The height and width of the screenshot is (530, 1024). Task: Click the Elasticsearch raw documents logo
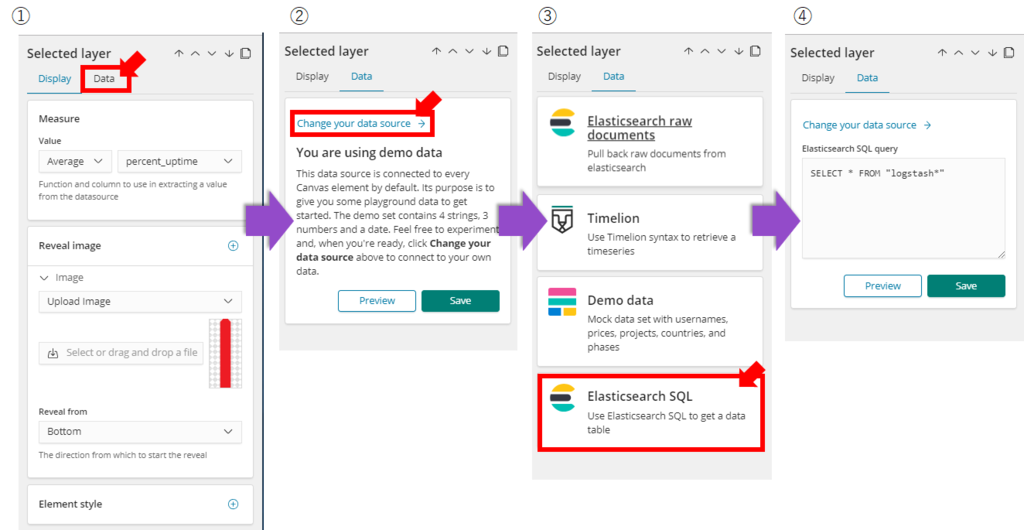click(x=562, y=123)
